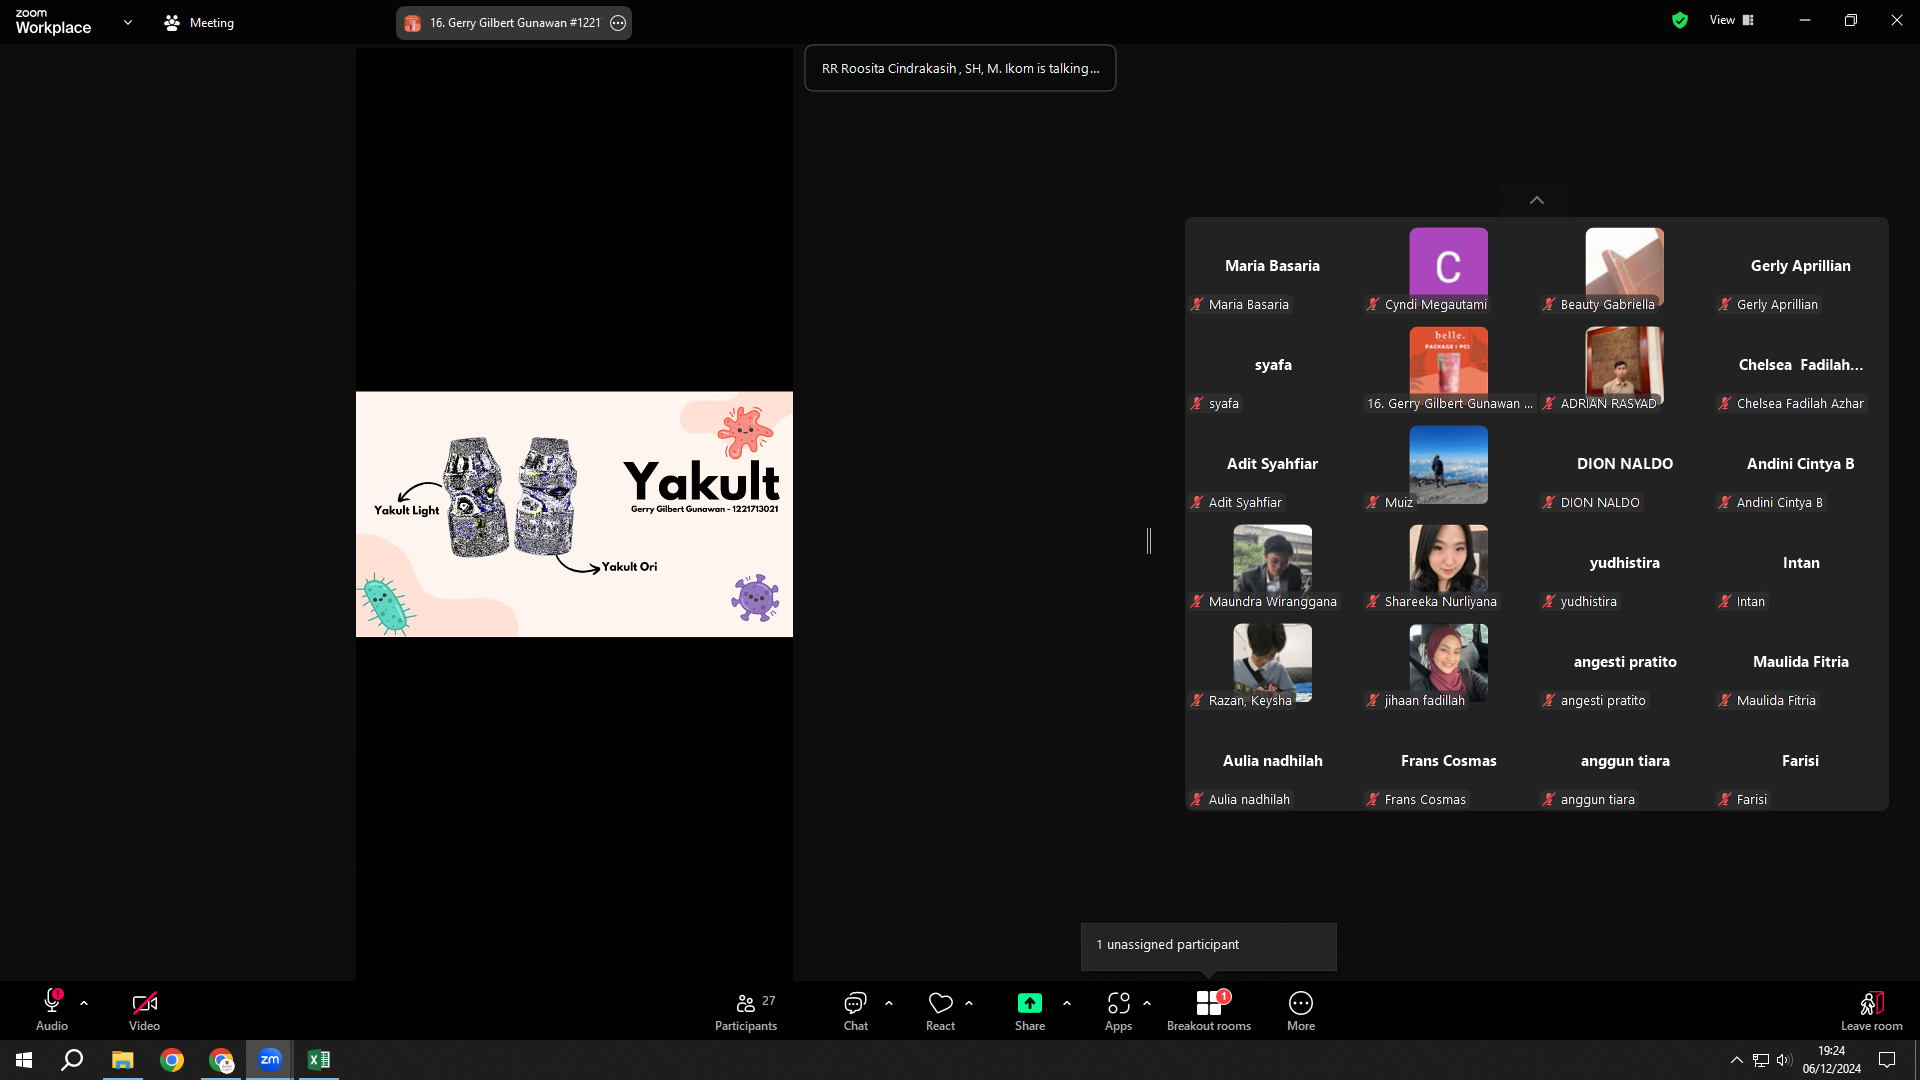Click the muted mic icon beside Maulida Fitria
Image resolution: width=1920 pixels, height=1080 pixels.
[x=1725, y=700]
